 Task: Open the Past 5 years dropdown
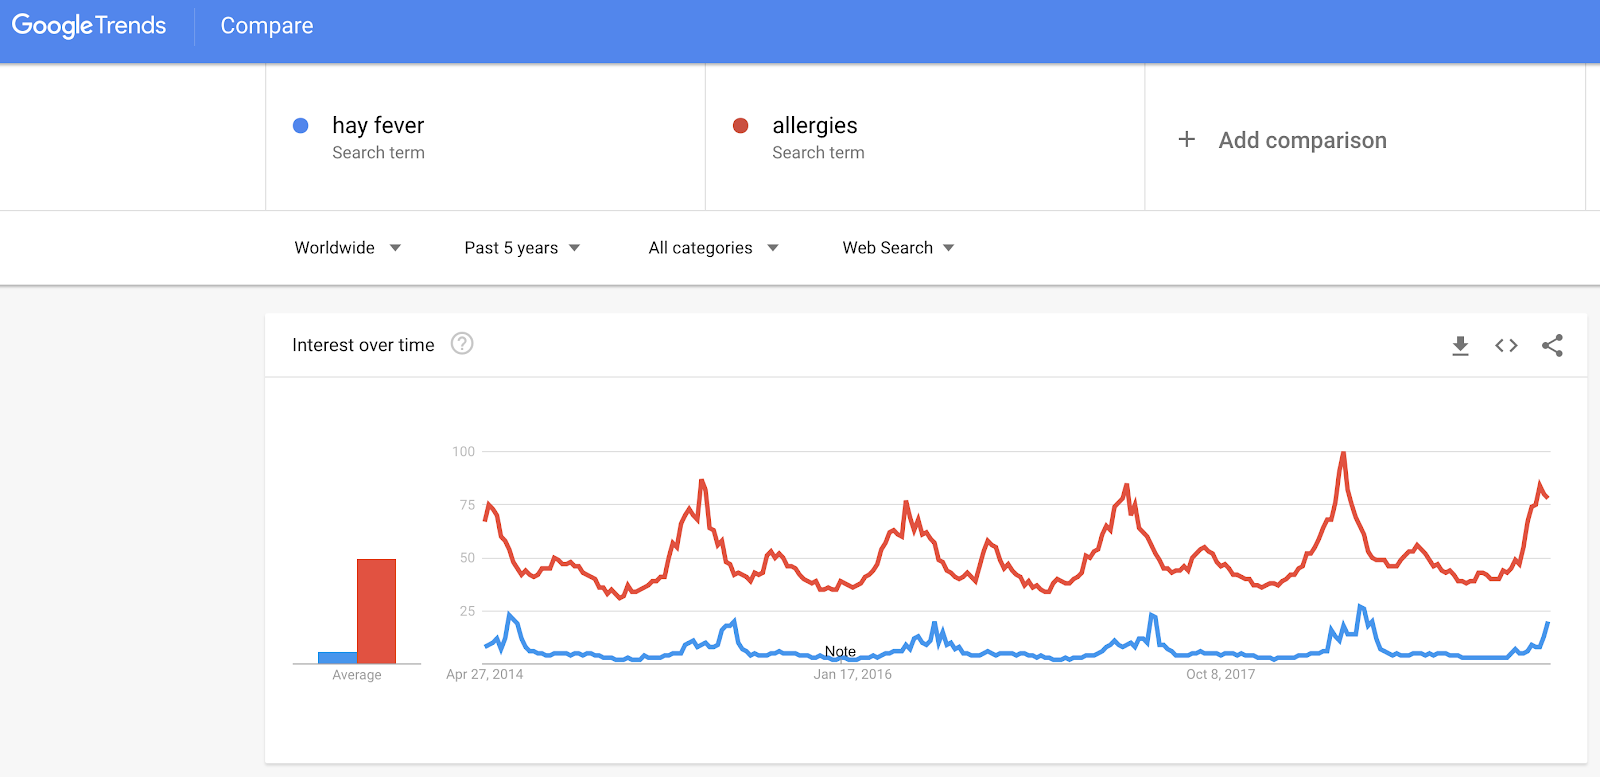pyautogui.click(x=522, y=248)
